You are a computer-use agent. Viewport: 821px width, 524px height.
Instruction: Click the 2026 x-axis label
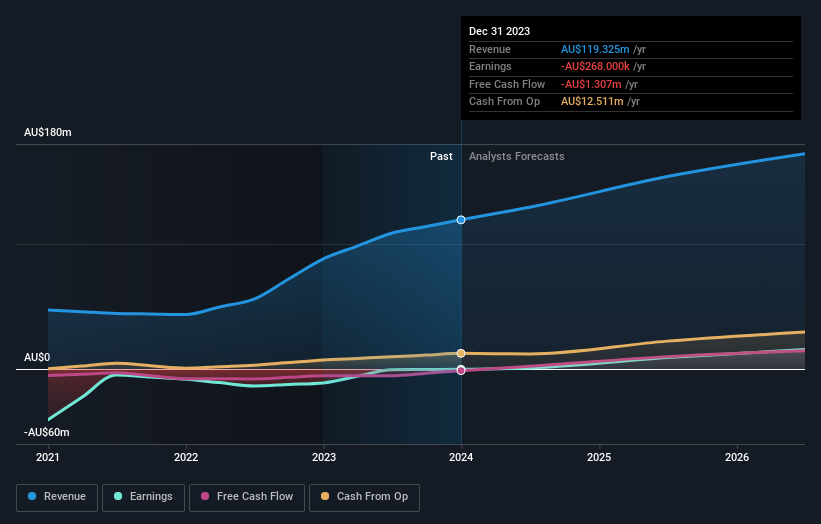pos(737,457)
